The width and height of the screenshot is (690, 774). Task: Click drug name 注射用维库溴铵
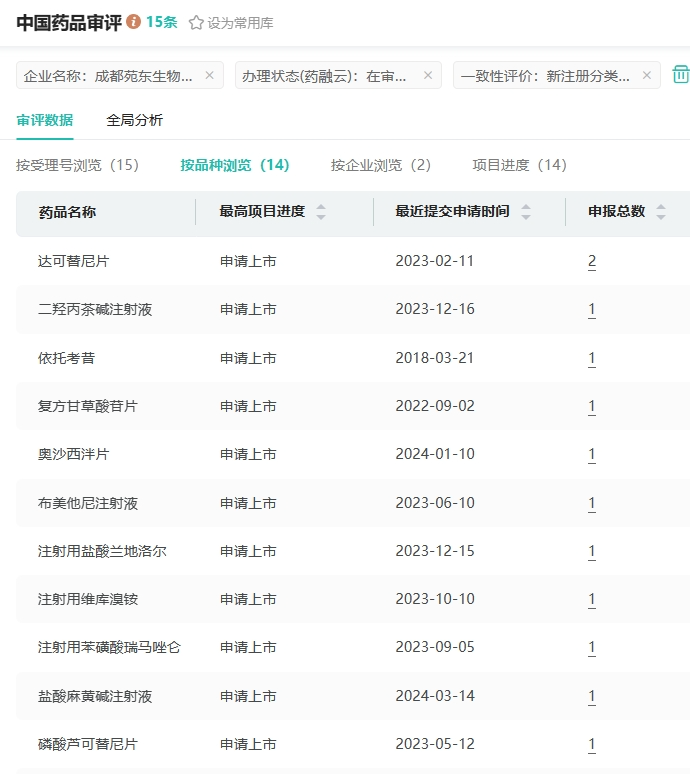coord(87,599)
